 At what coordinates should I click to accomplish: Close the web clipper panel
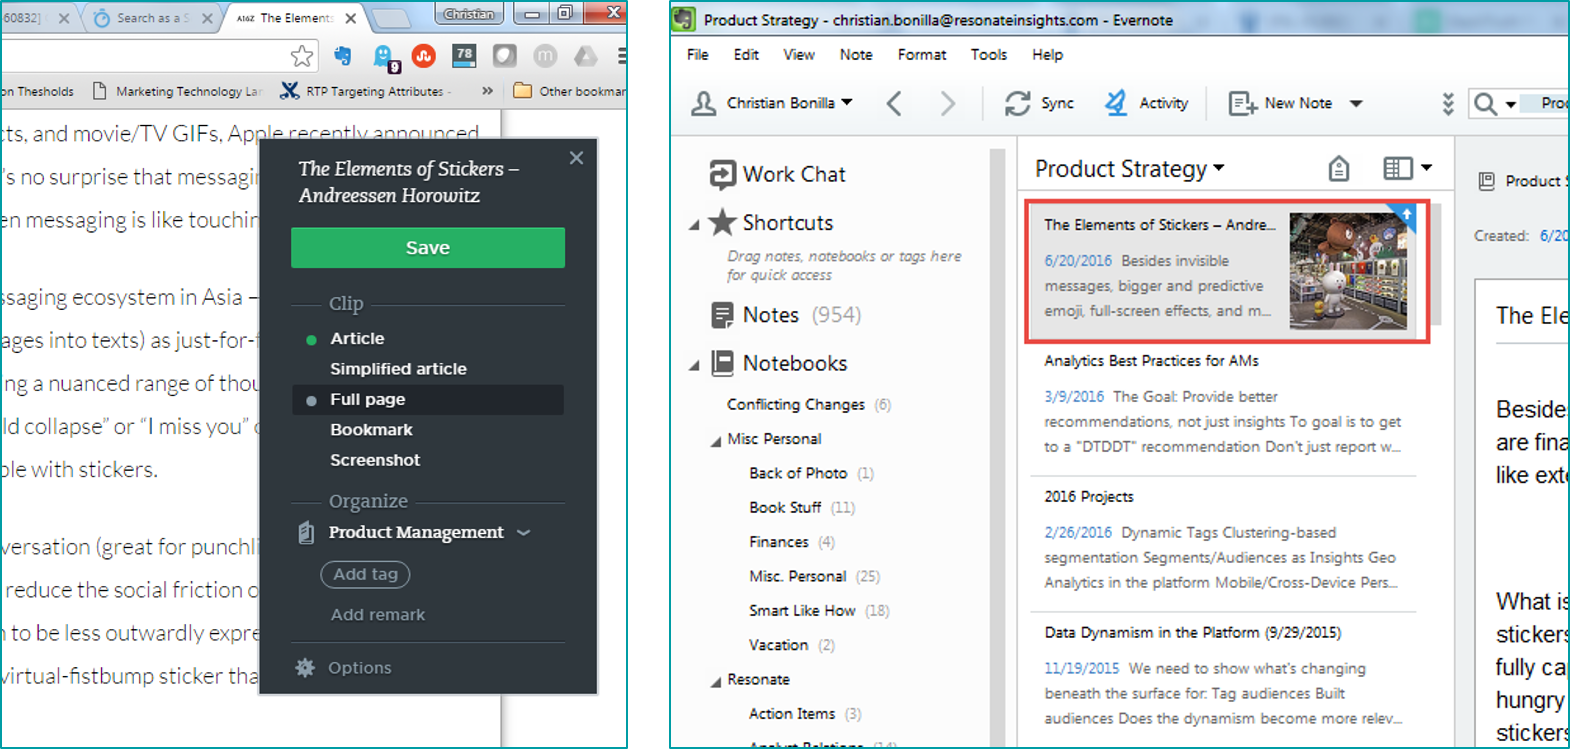click(x=576, y=158)
